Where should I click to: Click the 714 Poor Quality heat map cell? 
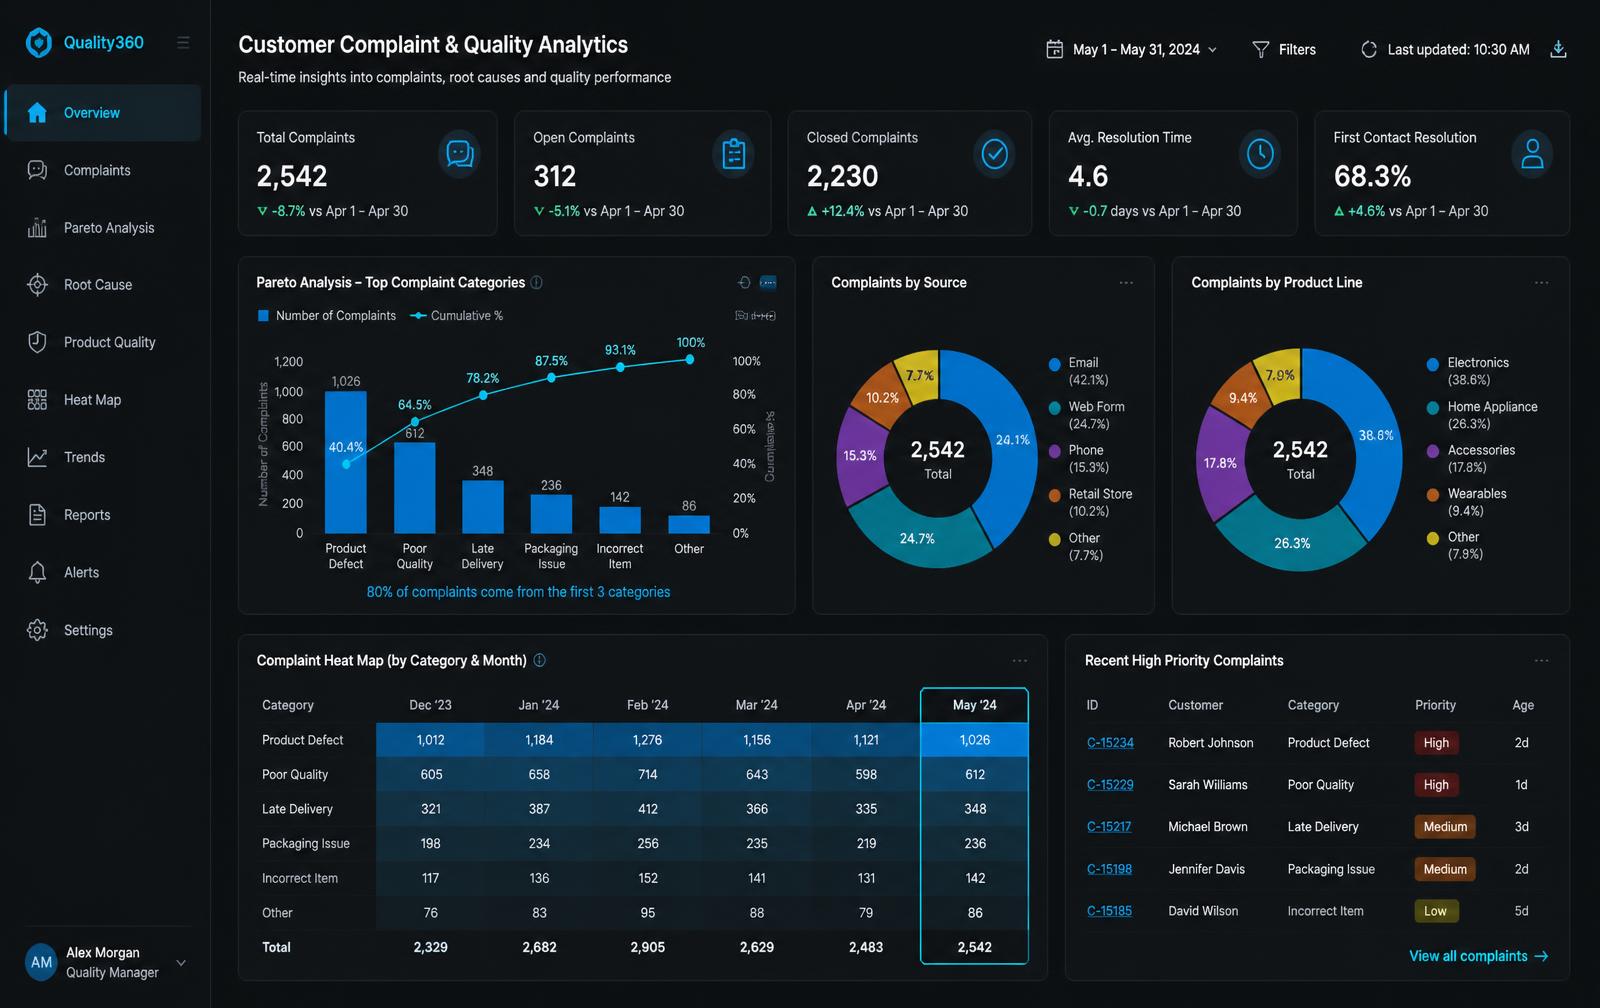click(x=648, y=774)
